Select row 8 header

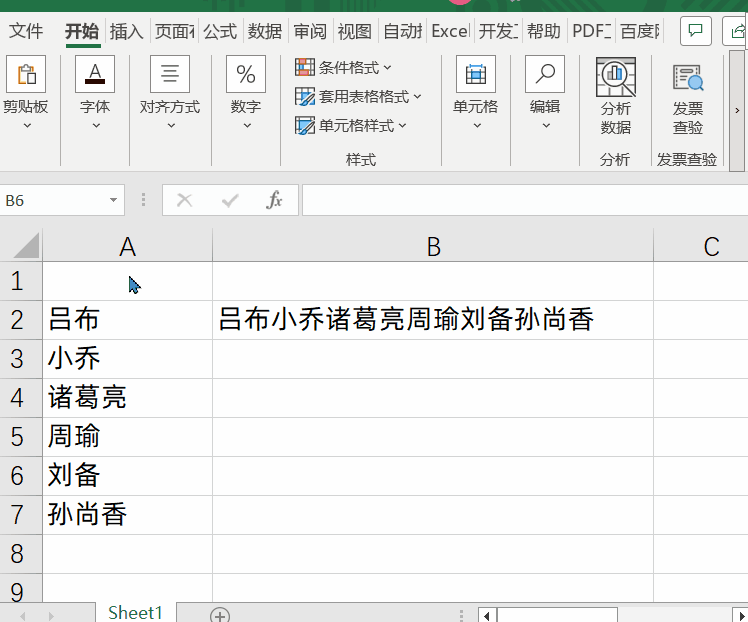pos(21,554)
